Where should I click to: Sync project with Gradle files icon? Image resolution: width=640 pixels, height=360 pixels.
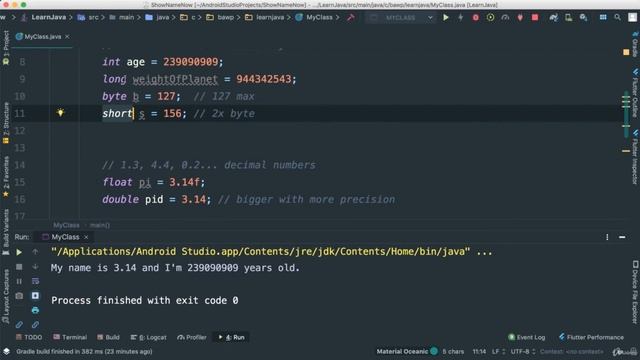[x=553, y=18]
